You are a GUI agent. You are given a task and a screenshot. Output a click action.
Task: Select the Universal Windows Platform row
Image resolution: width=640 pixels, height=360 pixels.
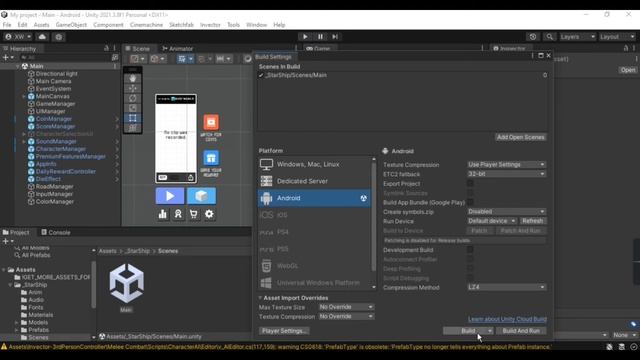click(x=314, y=282)
